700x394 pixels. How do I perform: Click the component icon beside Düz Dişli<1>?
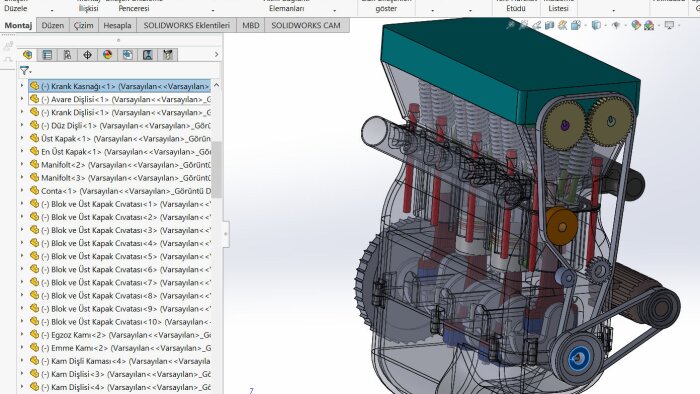point(34,125)
